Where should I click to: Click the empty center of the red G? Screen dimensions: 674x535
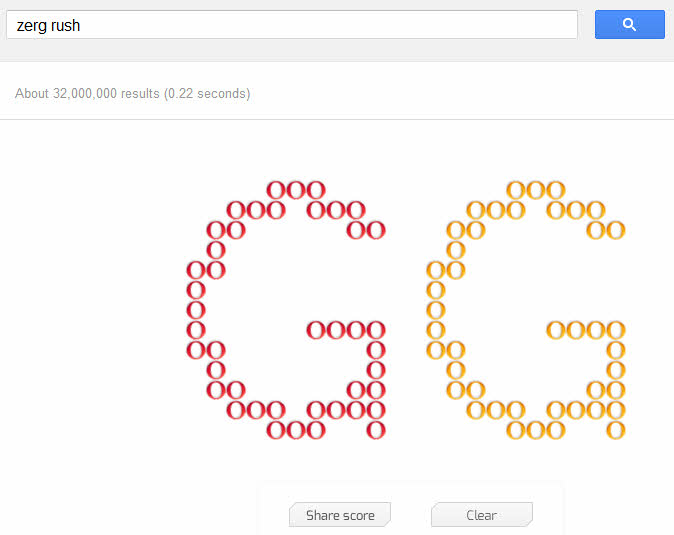275,301
